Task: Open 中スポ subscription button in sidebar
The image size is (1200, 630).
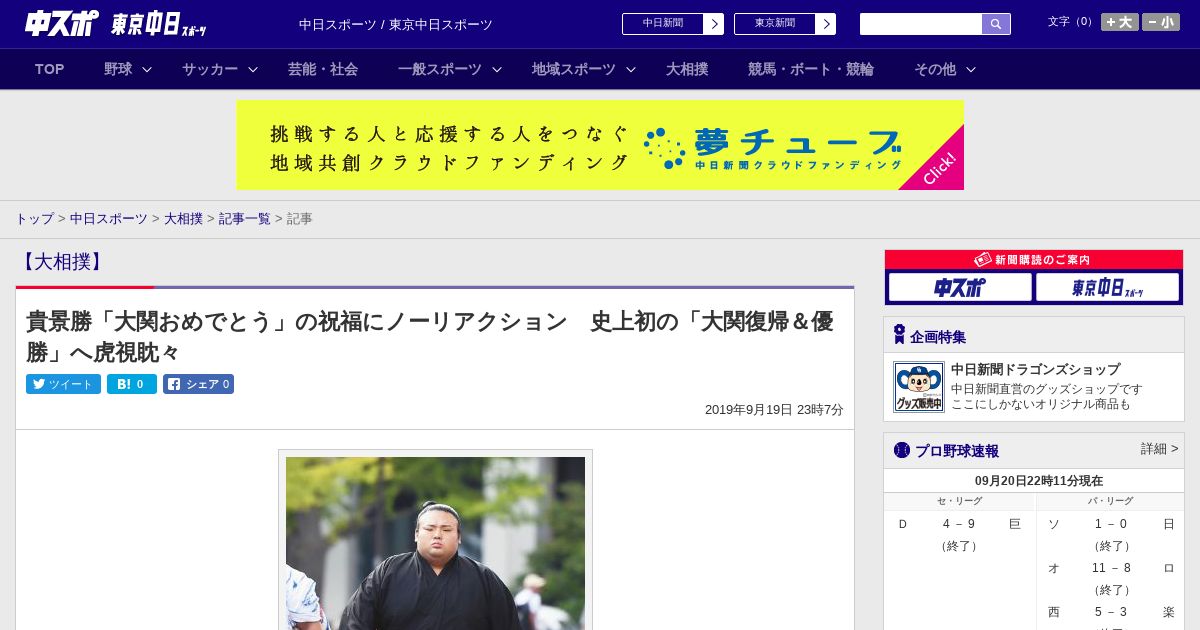Action: click(x=960, y=287)
